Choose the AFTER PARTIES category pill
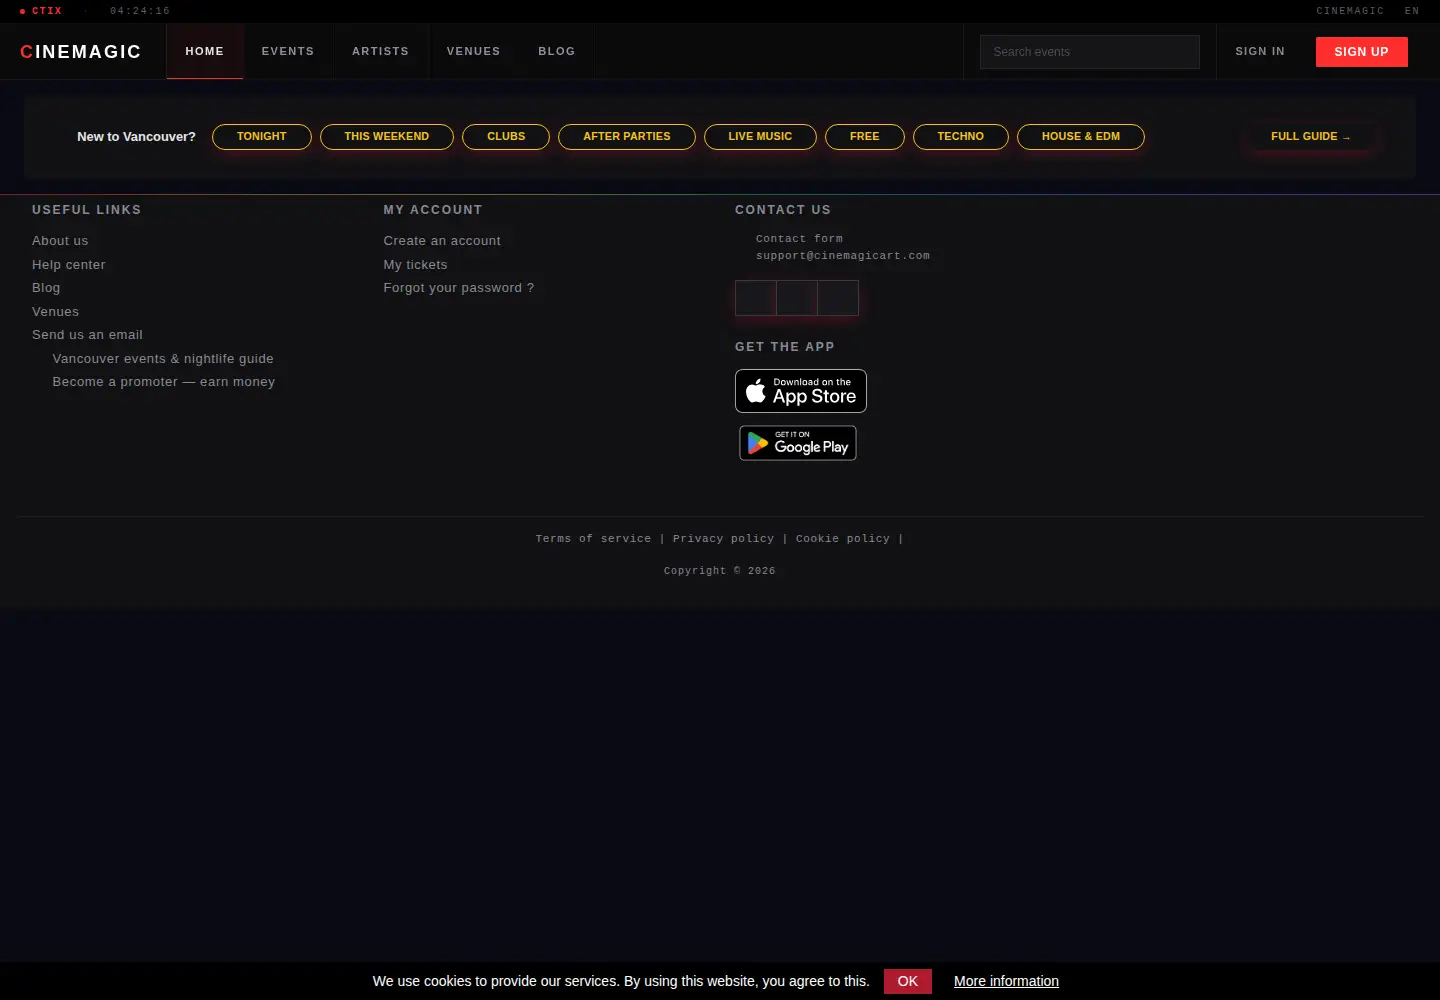1440x1000 pixels. coord(627,137)
